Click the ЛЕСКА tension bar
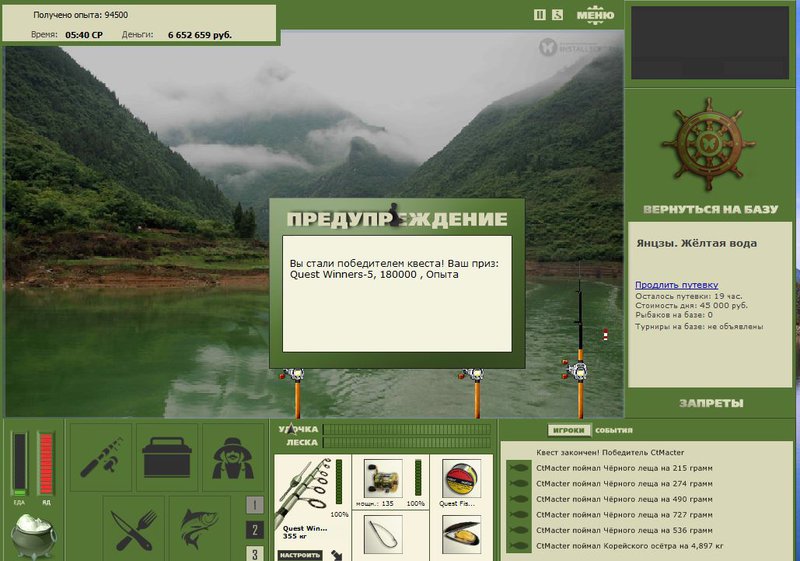The width and height of the screenshot is (800, 561). 407,442
